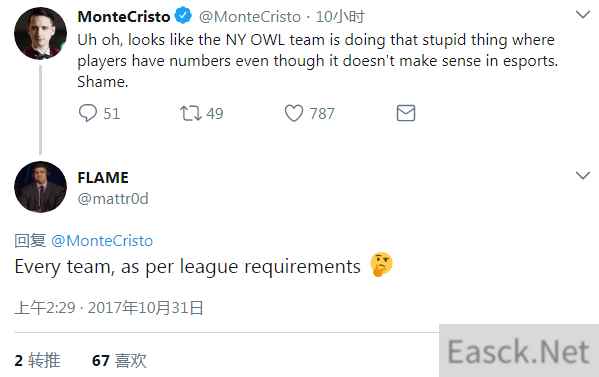
Task: View the 67 喜欢 likes list
Action: (x=119, y=360)
